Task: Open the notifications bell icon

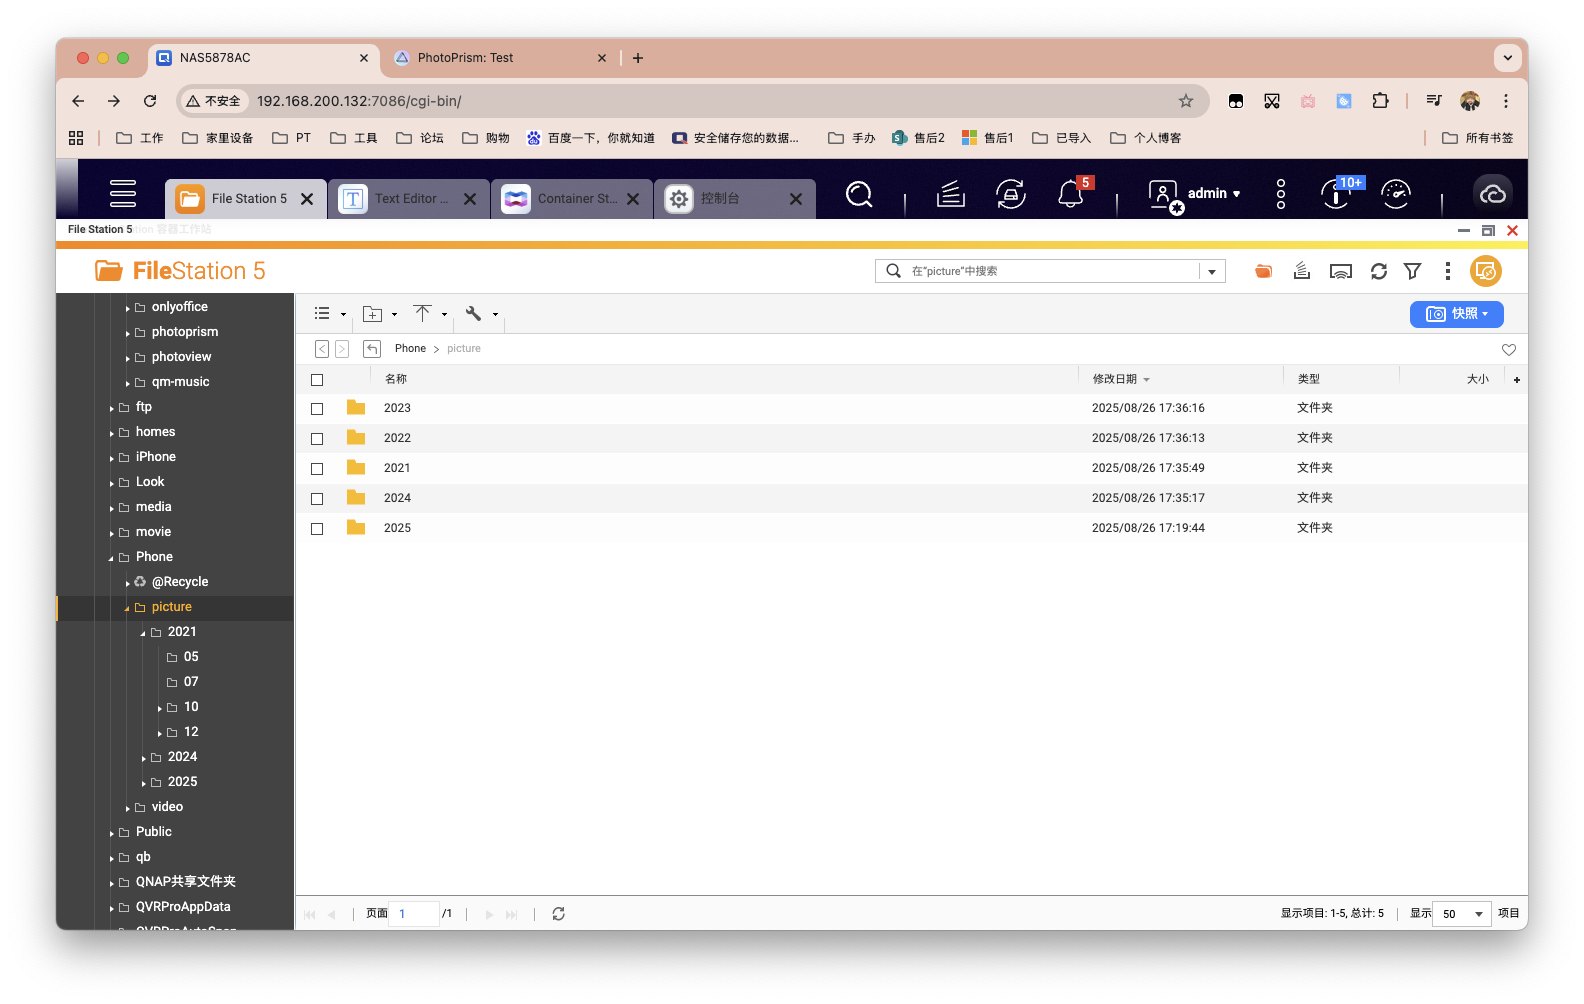Action: click(1070, 195)
